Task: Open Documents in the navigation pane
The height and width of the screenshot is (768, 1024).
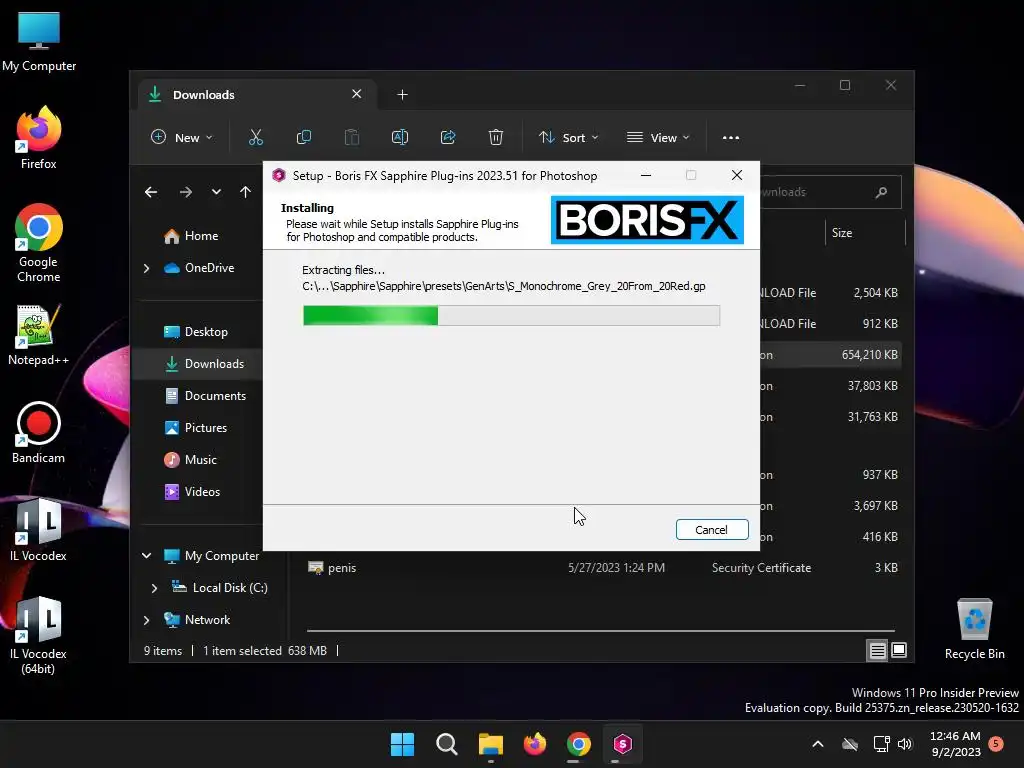Action: (x=205, y=396)
